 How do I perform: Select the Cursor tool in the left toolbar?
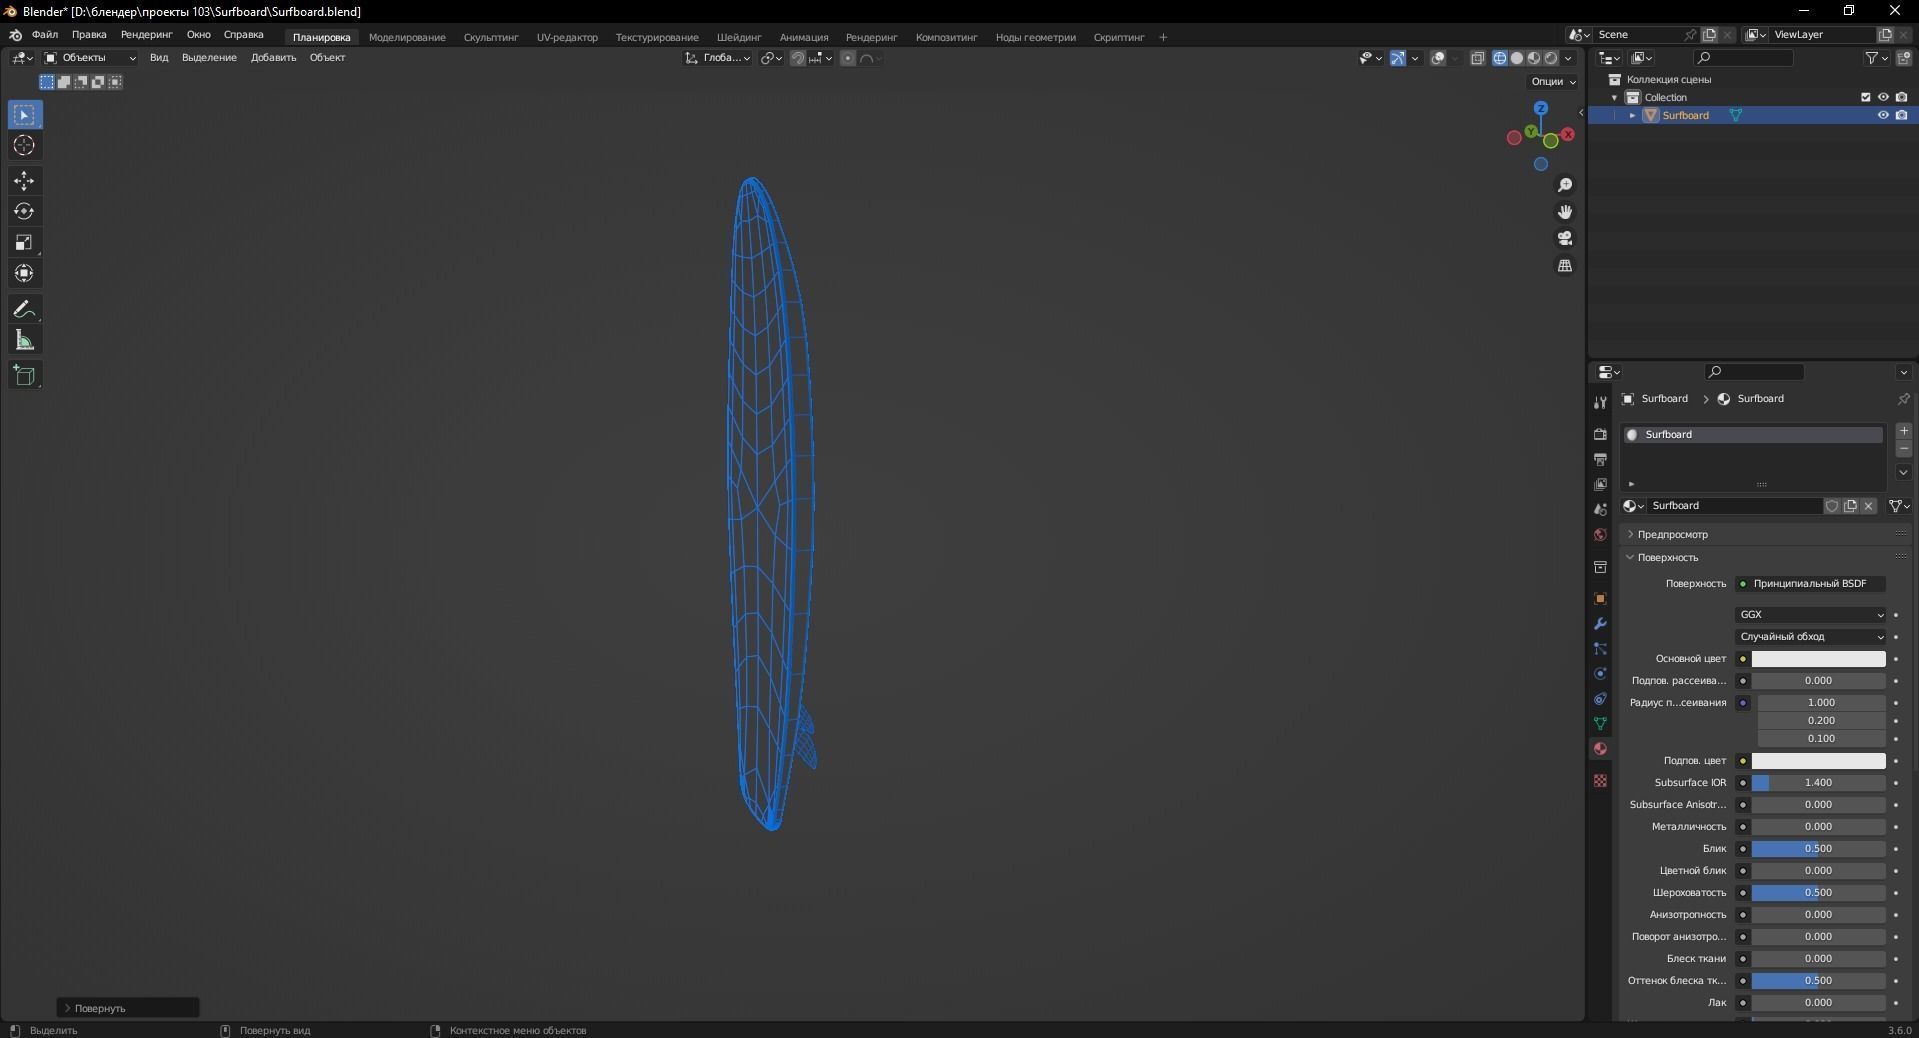[25, 146]
